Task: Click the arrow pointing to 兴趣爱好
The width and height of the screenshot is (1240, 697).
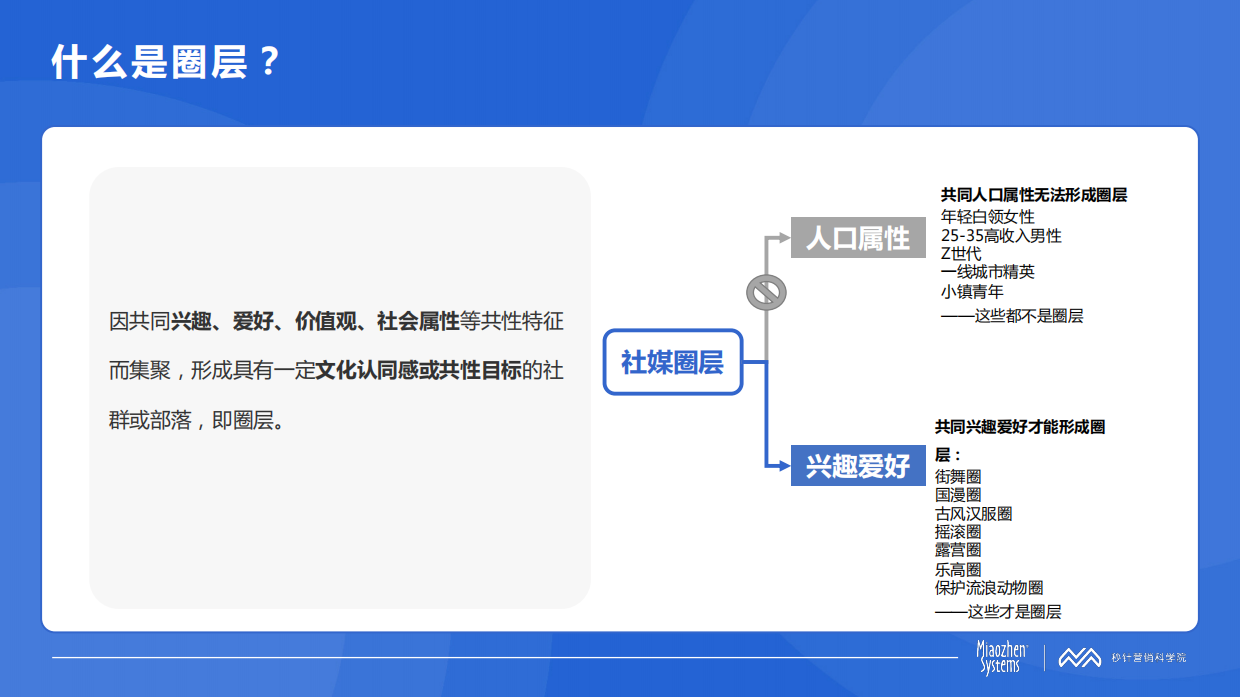Action: pyautogui.click(x=783, y=465)
